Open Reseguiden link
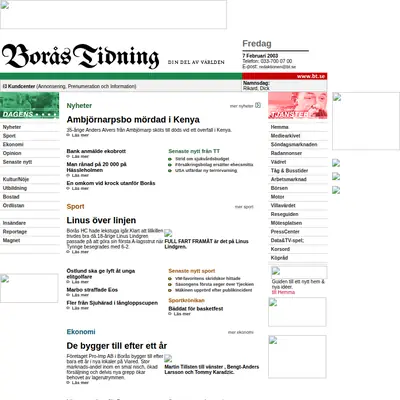Screen dimensions: 400x400 (x=284, y=214)
